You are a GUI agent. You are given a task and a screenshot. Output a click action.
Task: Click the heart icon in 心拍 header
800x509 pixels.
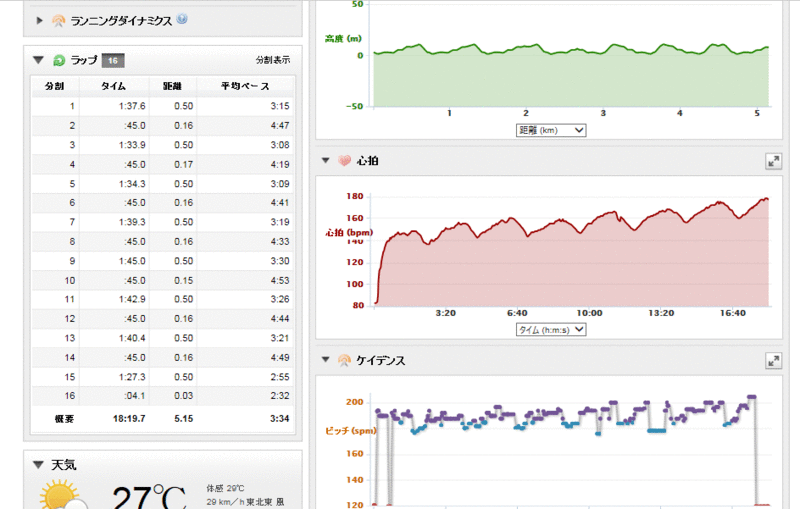(x=344, y=160)
